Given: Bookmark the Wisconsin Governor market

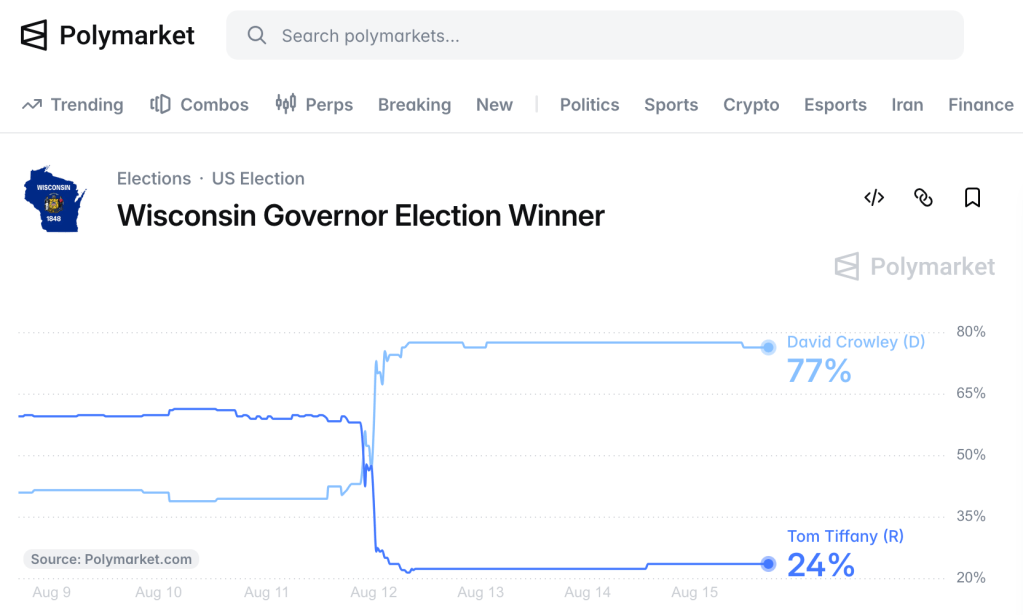Looking at the screenshot, I should [x=972, y=198].
